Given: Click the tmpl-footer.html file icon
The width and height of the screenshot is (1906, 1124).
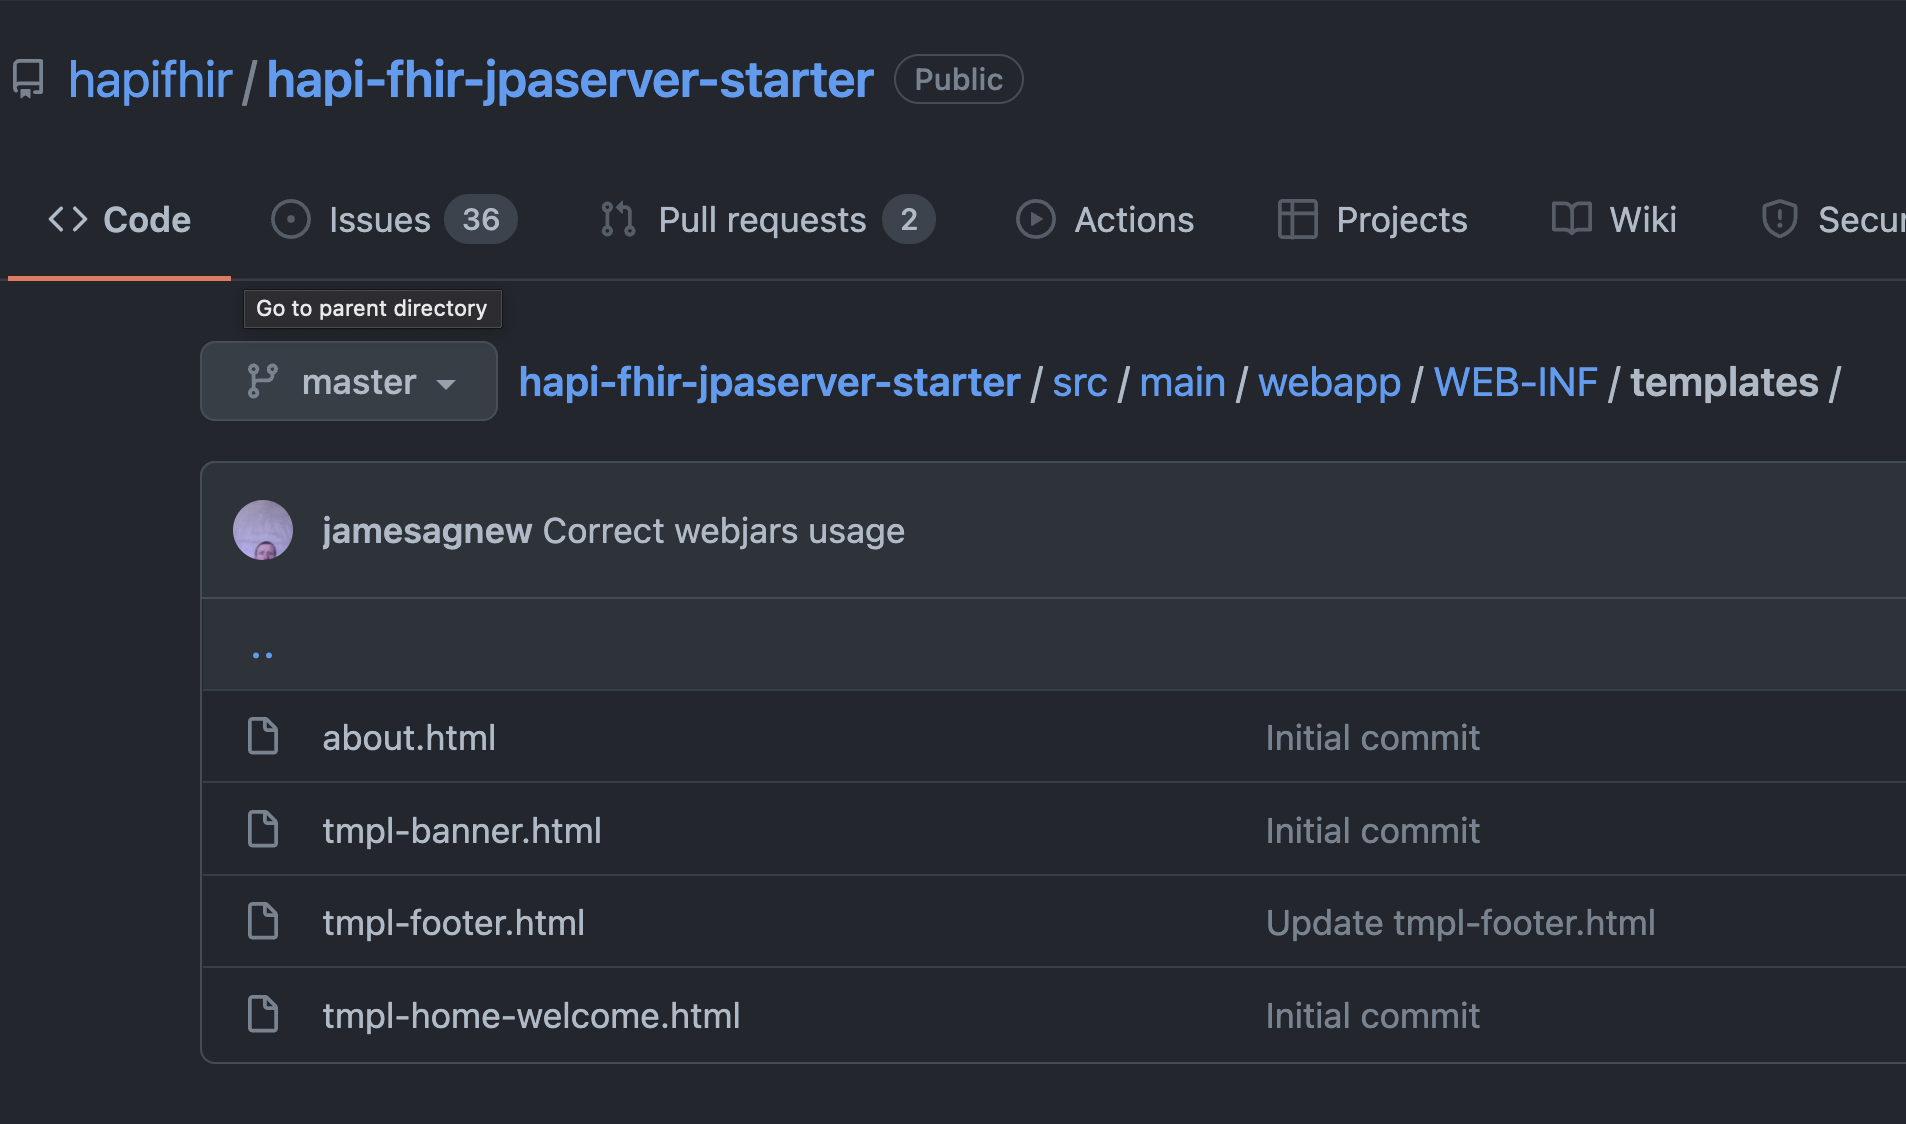Looking at the screenshot, I should click(x=263, y=921).
